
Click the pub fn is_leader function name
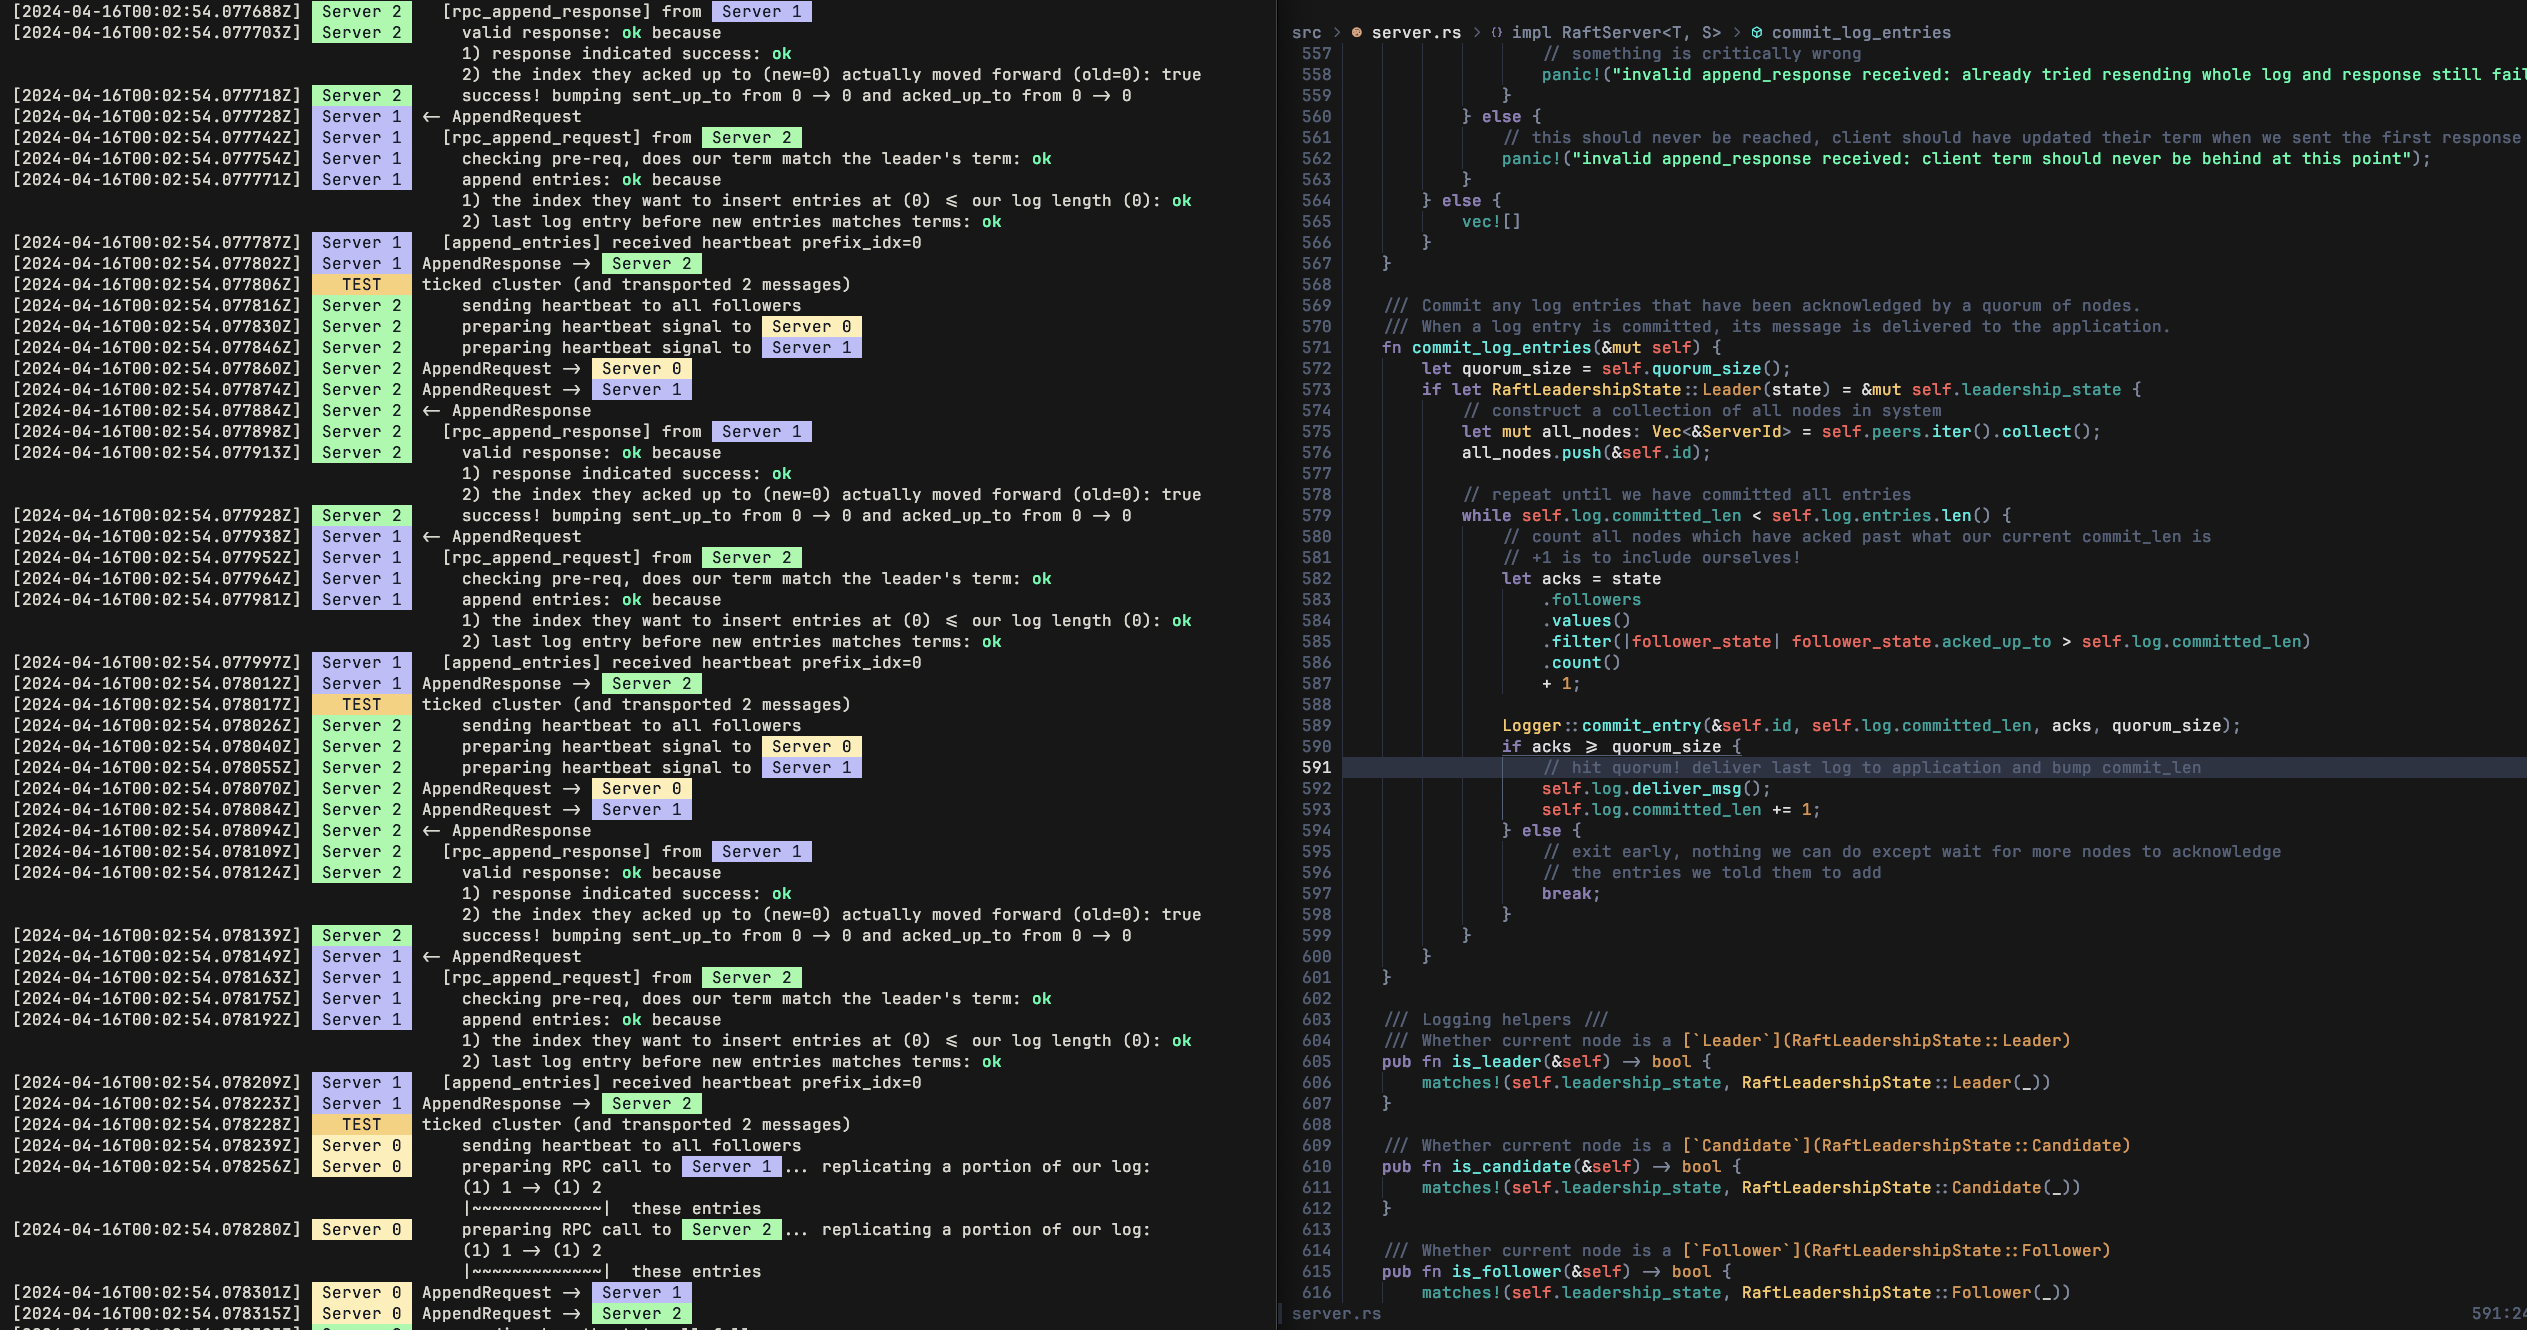point(1497,1061)
